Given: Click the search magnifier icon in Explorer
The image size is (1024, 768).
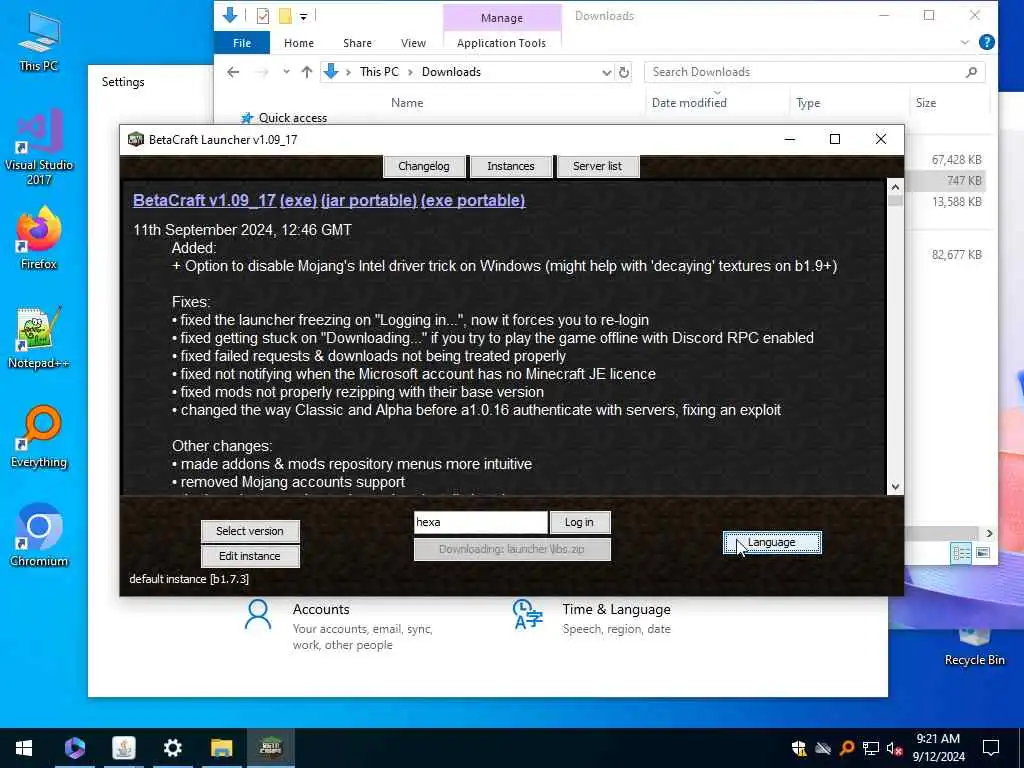Looking at the screenshot, I should click(972, 72).
